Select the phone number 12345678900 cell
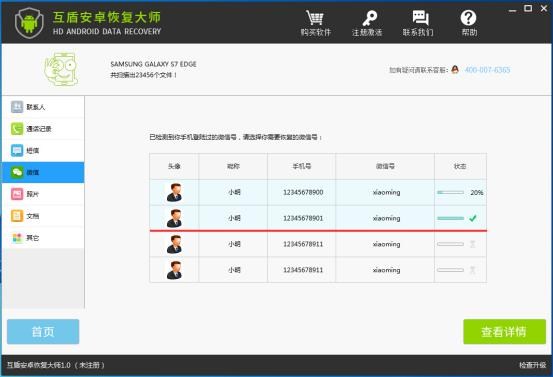 (302, 193)
